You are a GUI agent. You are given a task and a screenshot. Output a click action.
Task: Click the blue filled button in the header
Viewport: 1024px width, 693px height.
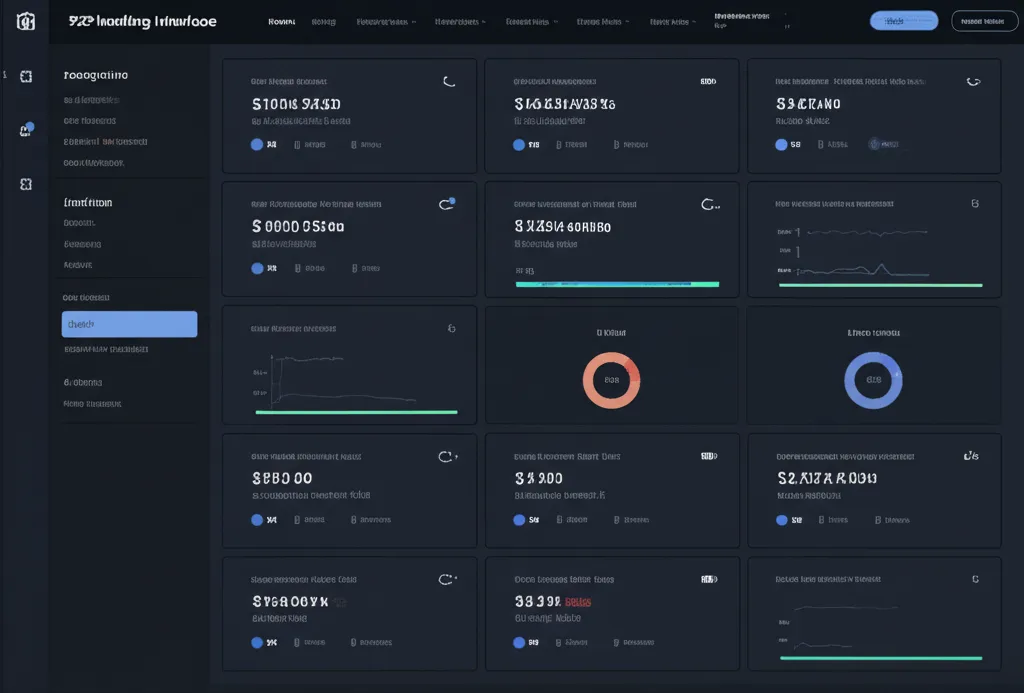click(x=904, y=21)
